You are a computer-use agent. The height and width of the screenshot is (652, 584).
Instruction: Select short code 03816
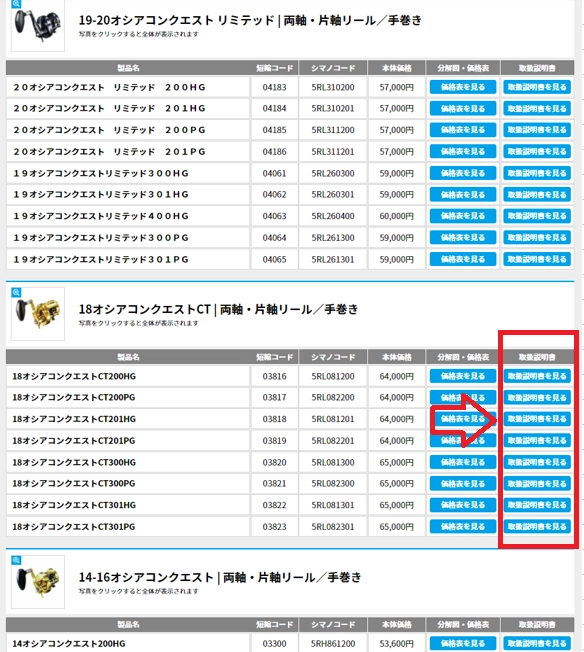(x=275, y=376)
